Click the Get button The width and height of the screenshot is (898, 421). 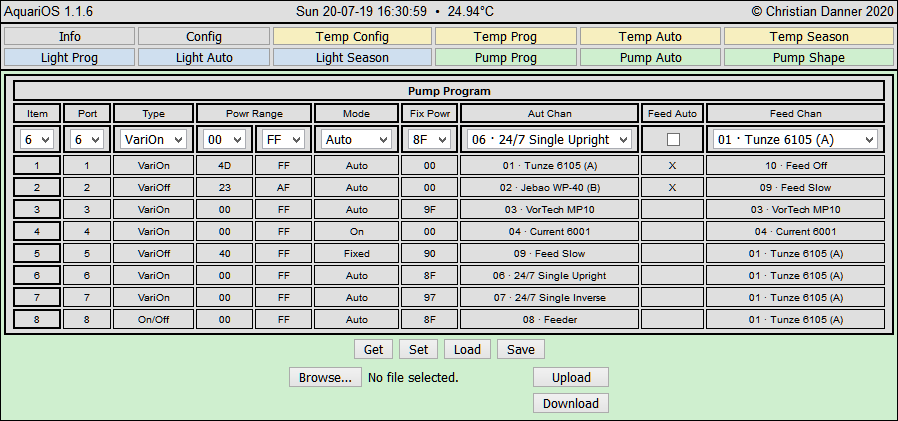tap(373, 349)
